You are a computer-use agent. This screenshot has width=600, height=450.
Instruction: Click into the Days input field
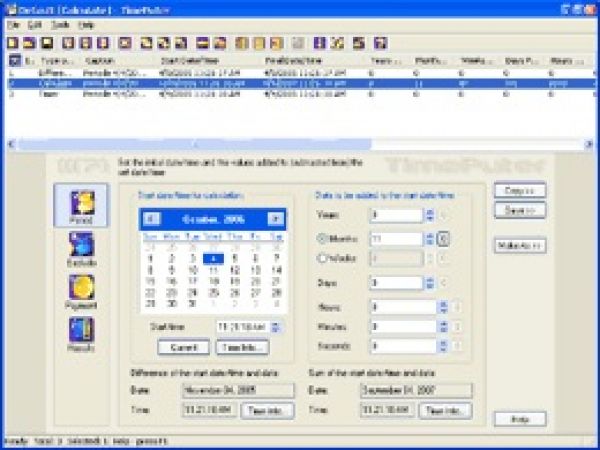click(x=397, y=283)
